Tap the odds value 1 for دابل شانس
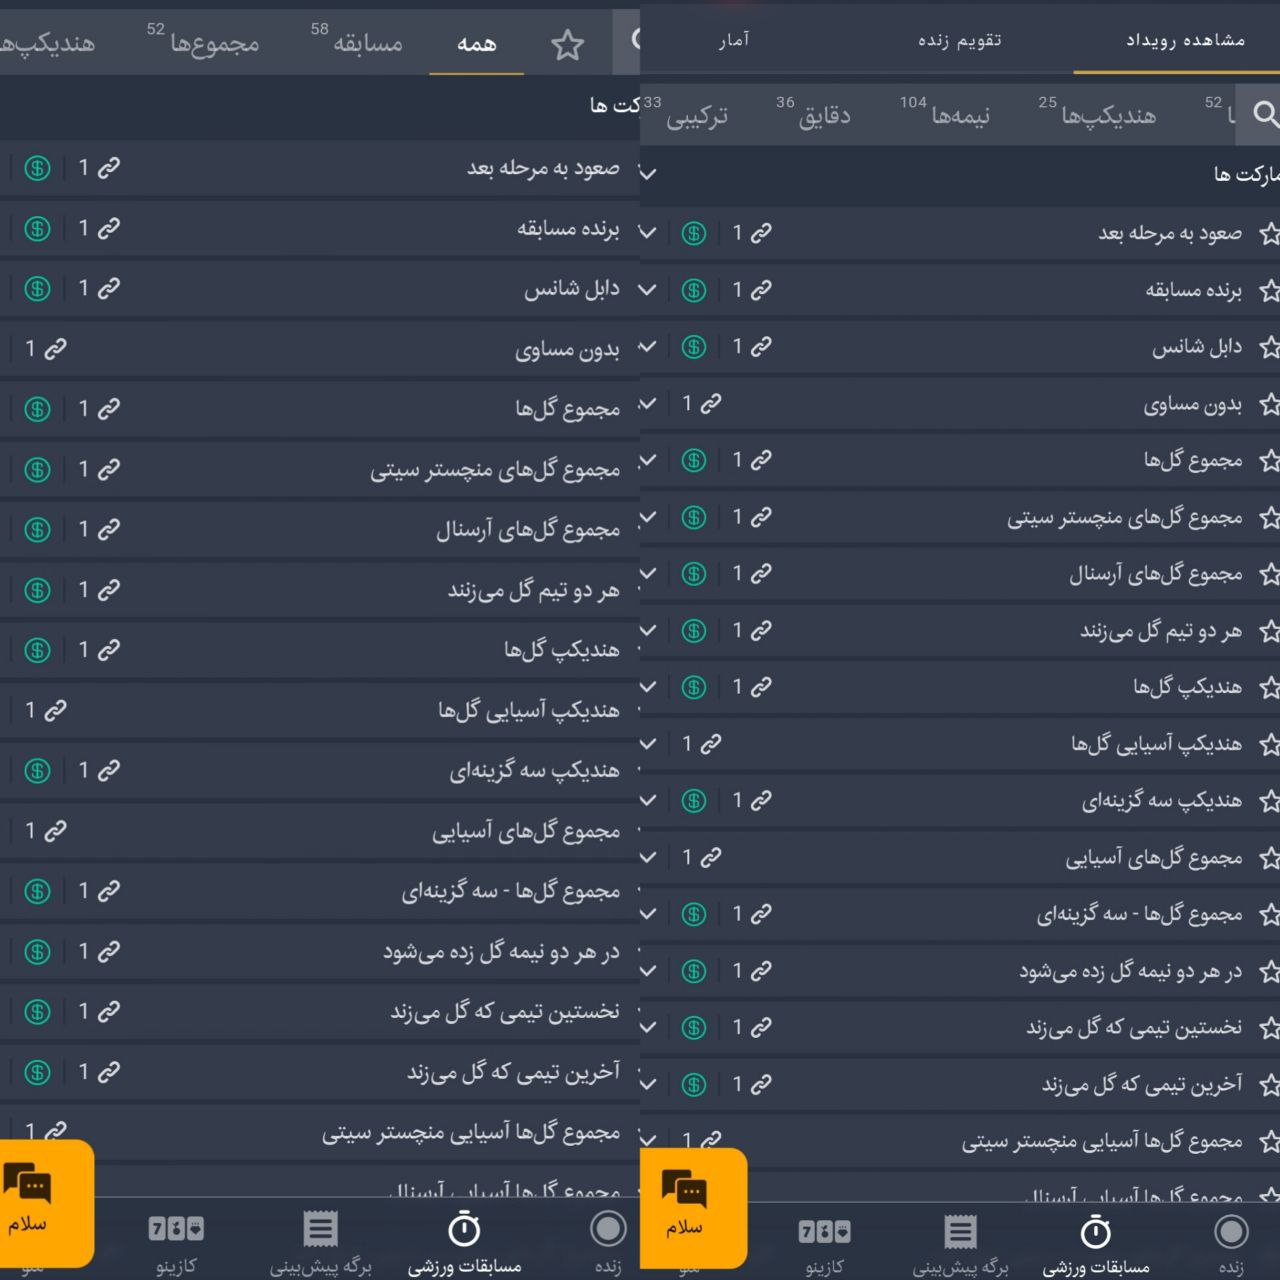Screen dimensions: 1280x1280 point(737,346)
